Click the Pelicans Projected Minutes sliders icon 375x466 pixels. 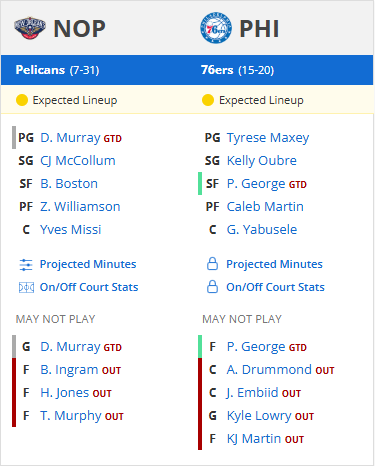pos(26,265)
